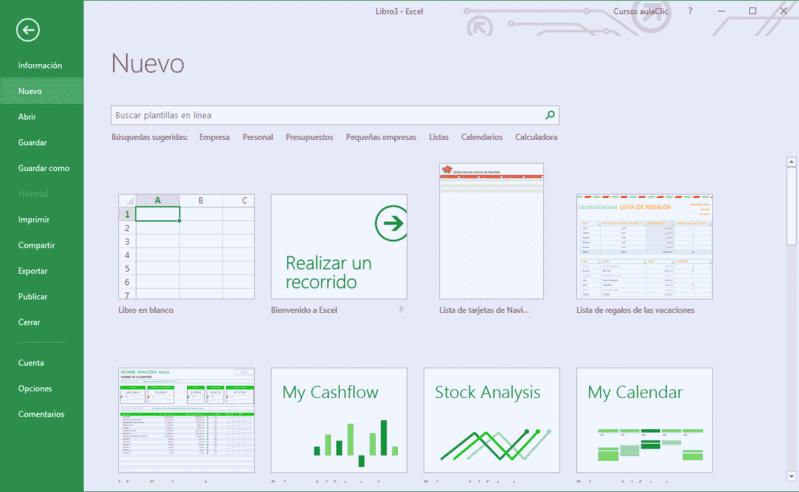Click the back arrow to exit Backstage
This screenshot has height=492, width=799.
[x=27, y=30]
